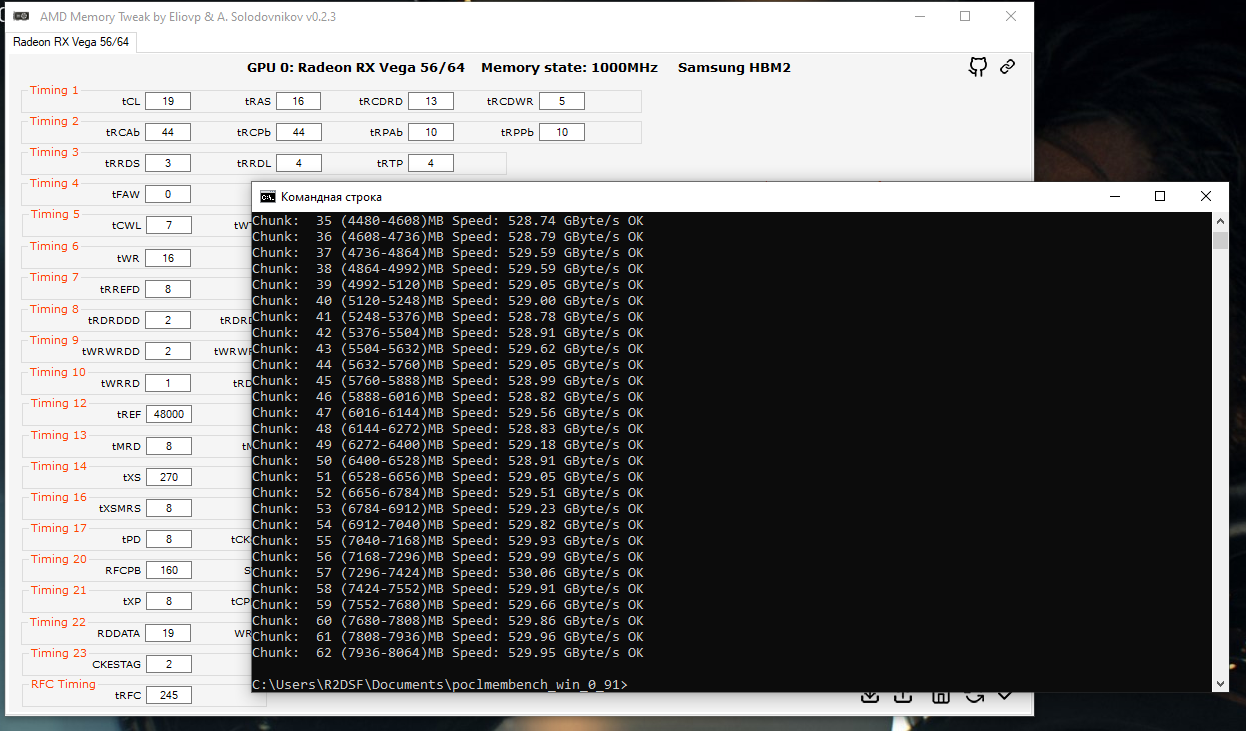Image resolution: width=1246 pixels, height=731 pixels.
Task: Select the tRTP value box
Action: 431,163
